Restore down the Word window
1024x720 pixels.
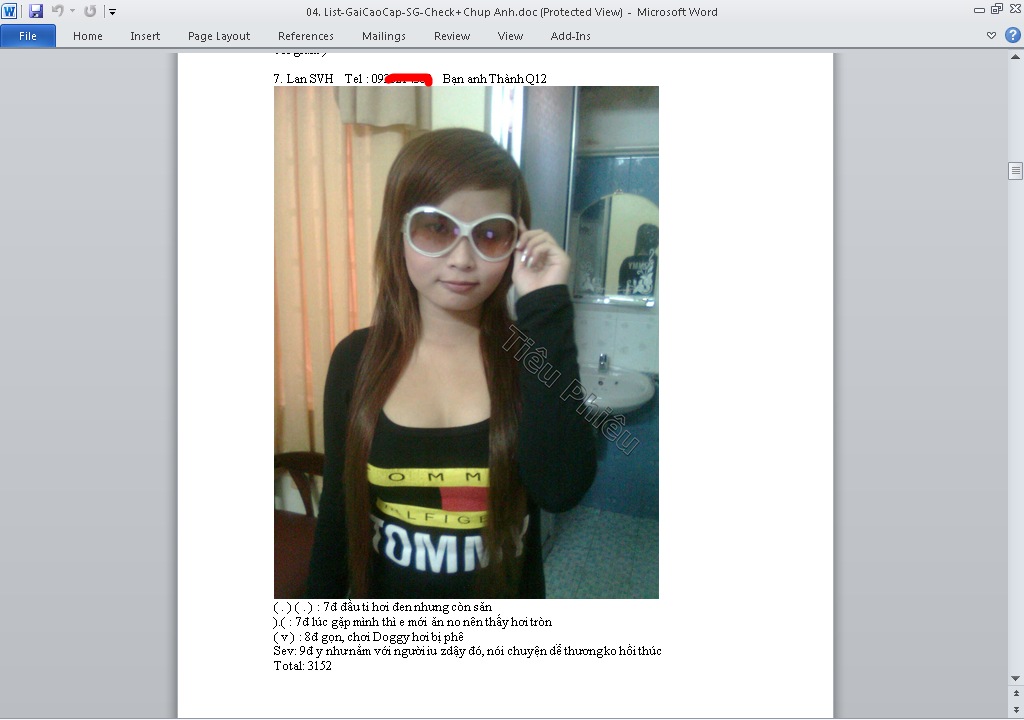pyautogui.click(x=997, y=9)
